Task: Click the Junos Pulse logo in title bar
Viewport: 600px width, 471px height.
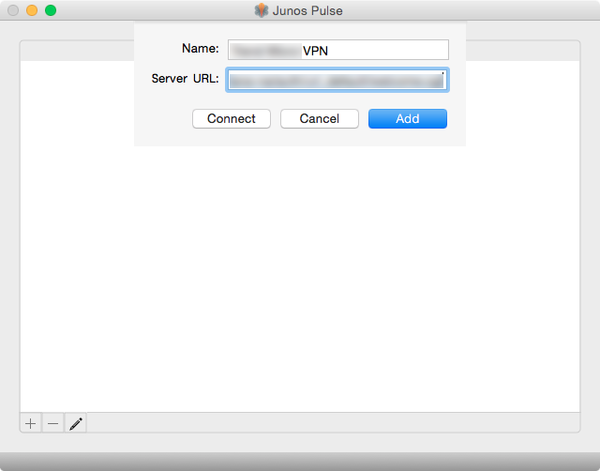Action: [261, 10]
